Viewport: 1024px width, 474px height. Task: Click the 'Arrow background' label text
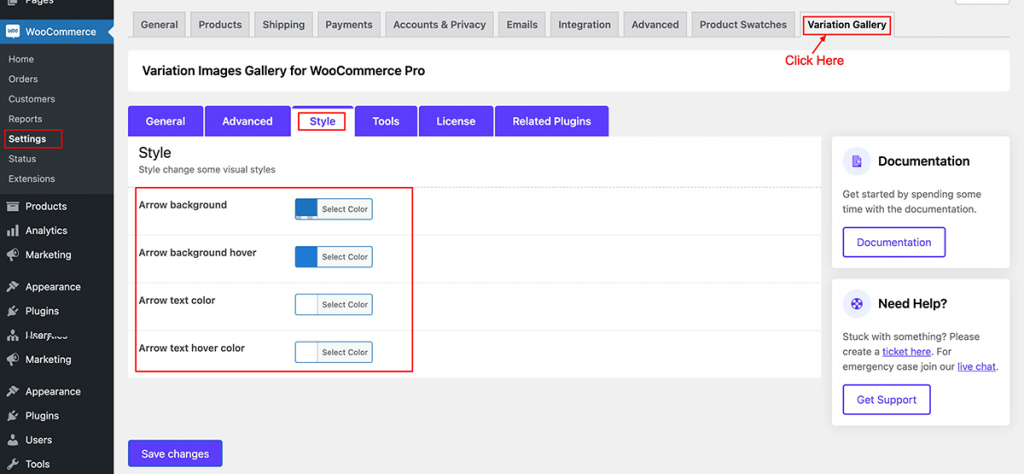tap(183, 205)
